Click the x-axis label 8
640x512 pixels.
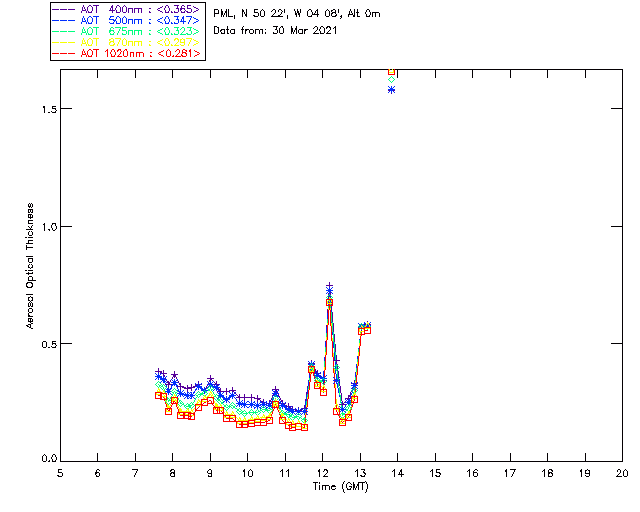click(173, 473)
